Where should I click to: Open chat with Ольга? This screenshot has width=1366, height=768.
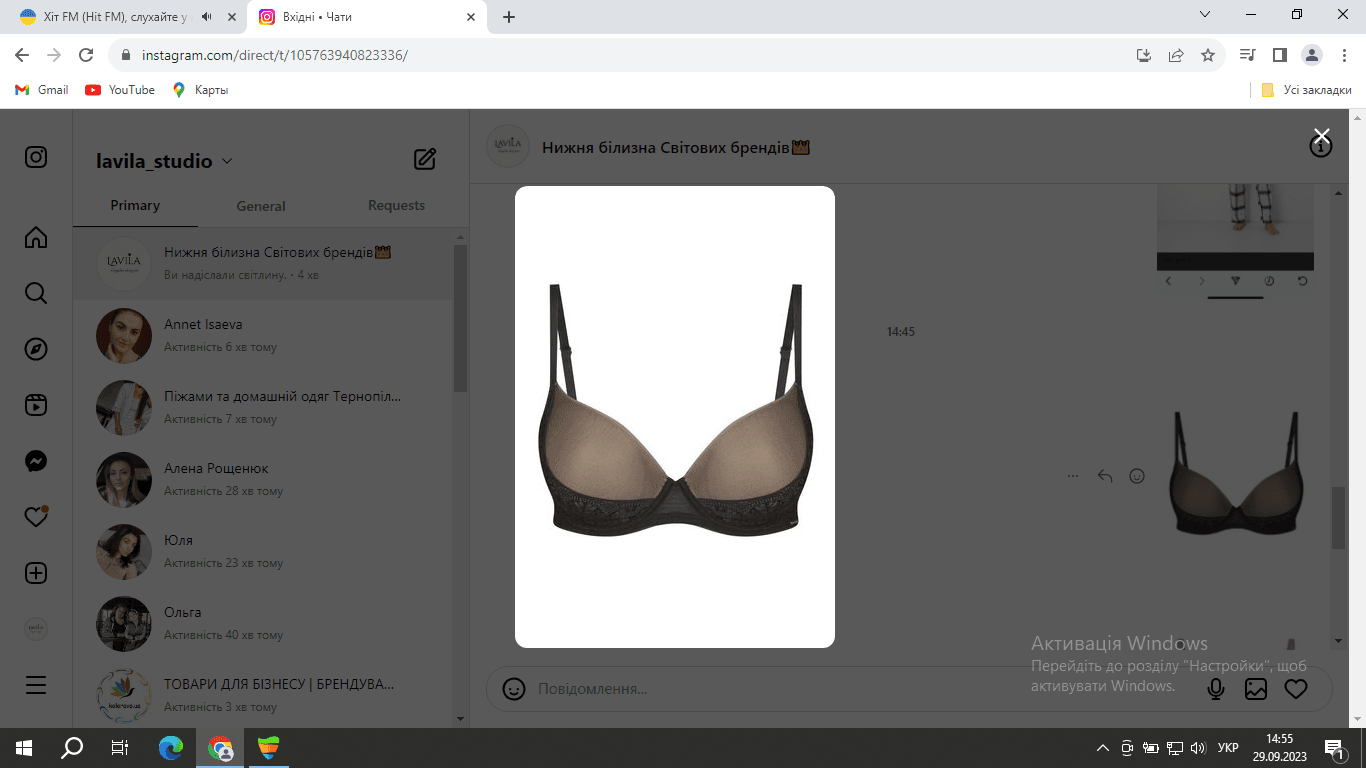click(263, 624)
